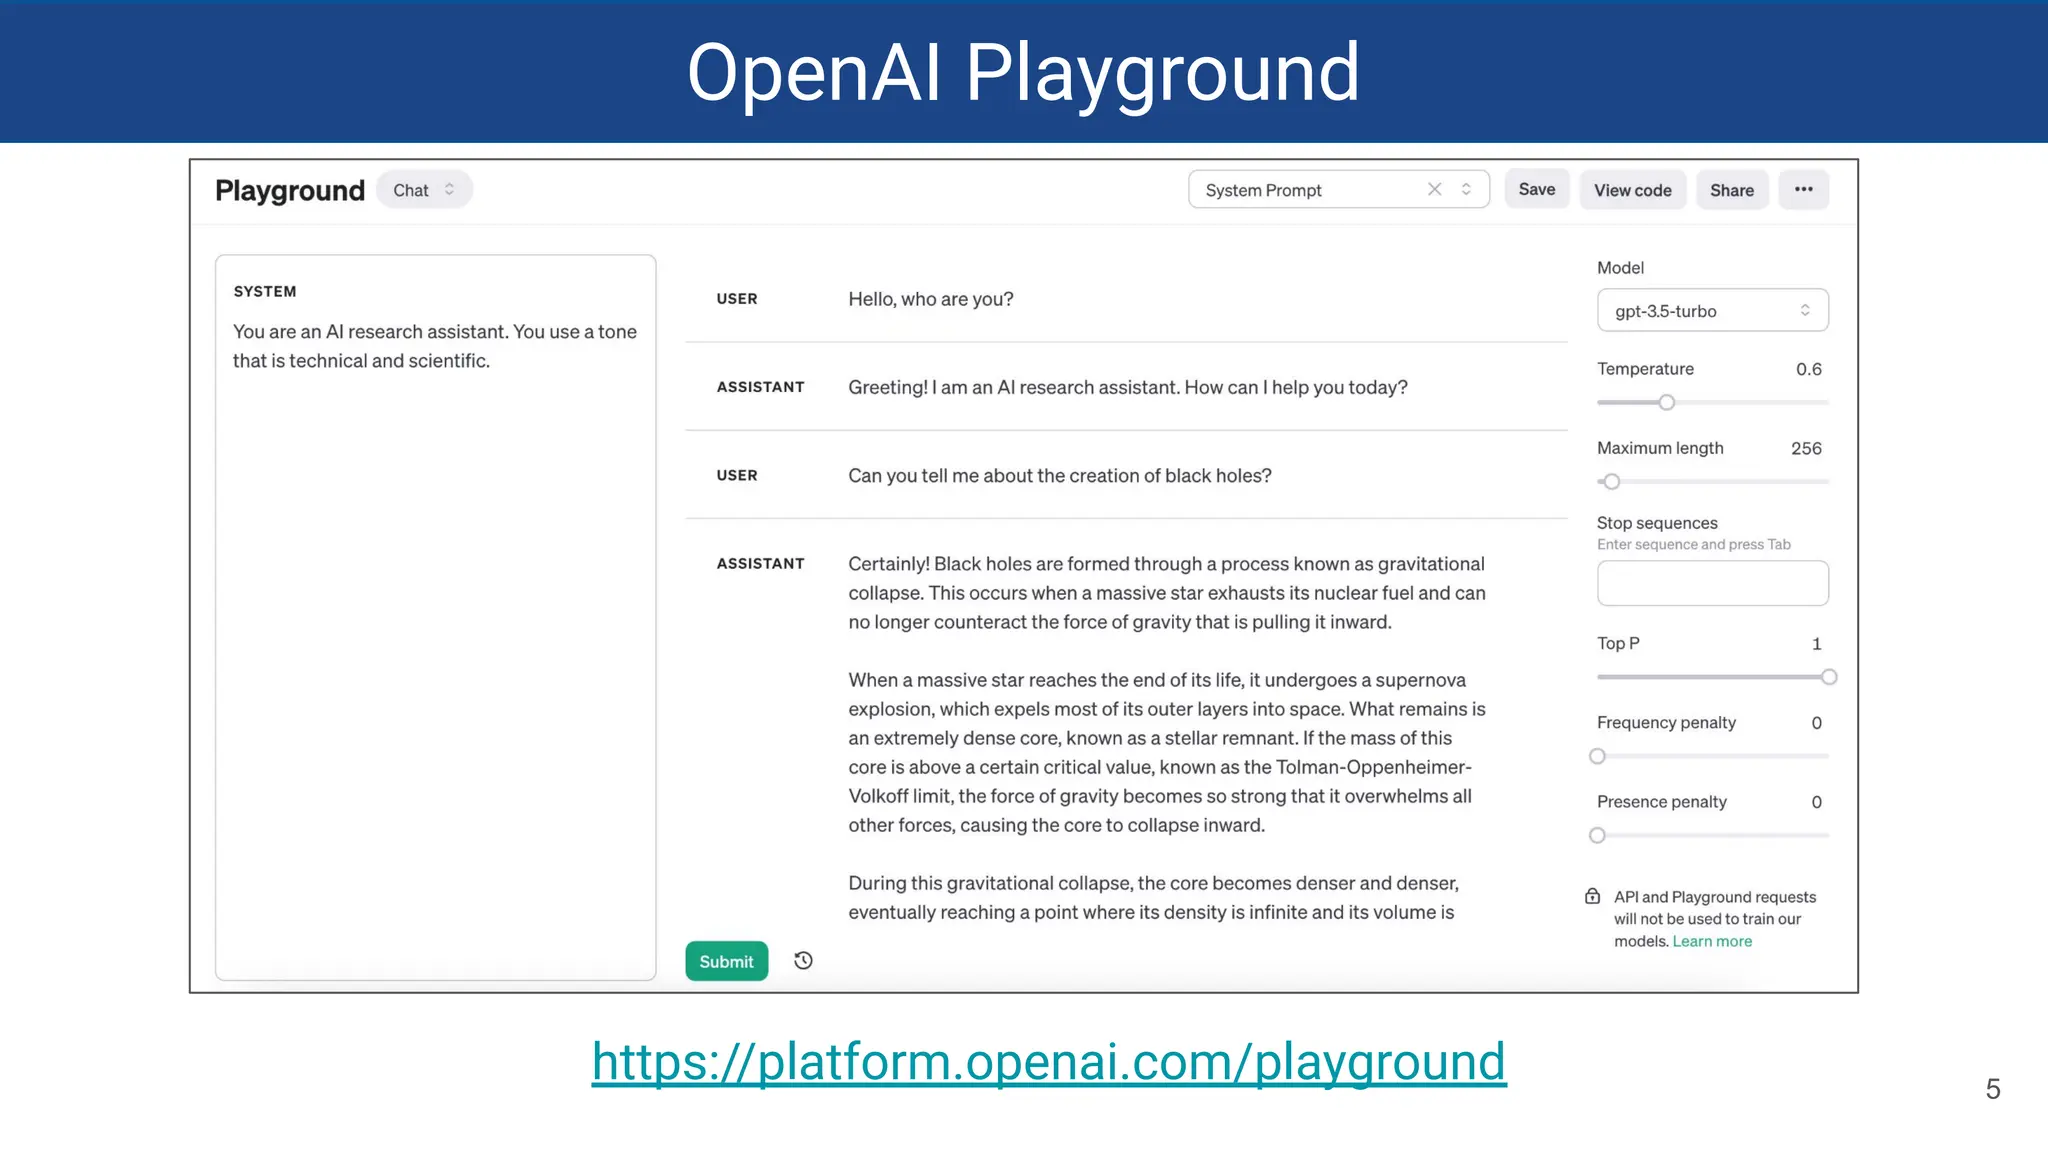
Task: Expand the gpt-3.5-turbo model dropdown
Action: pyautogui.click(x=1712, y=310)
